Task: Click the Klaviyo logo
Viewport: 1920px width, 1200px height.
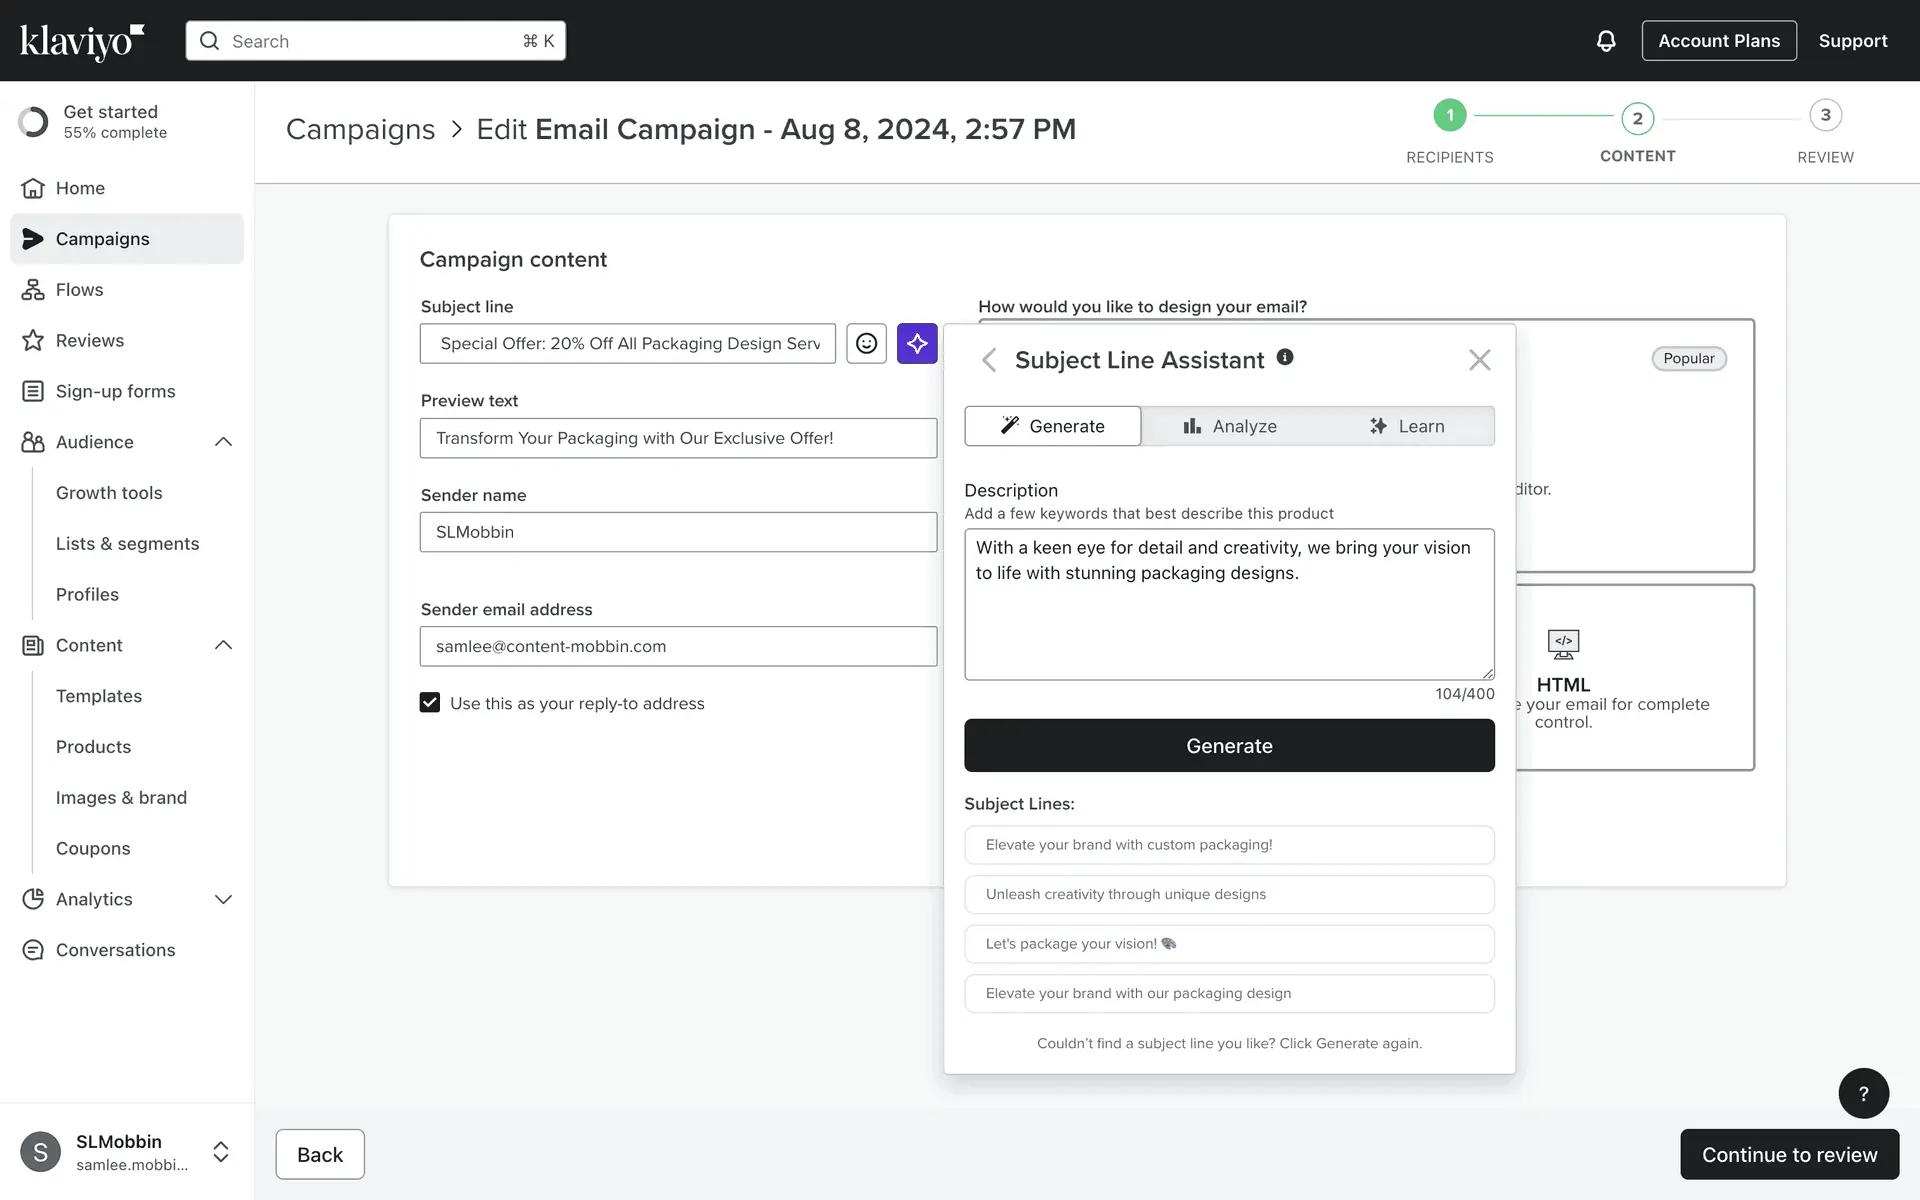Action: pos(82,41)
